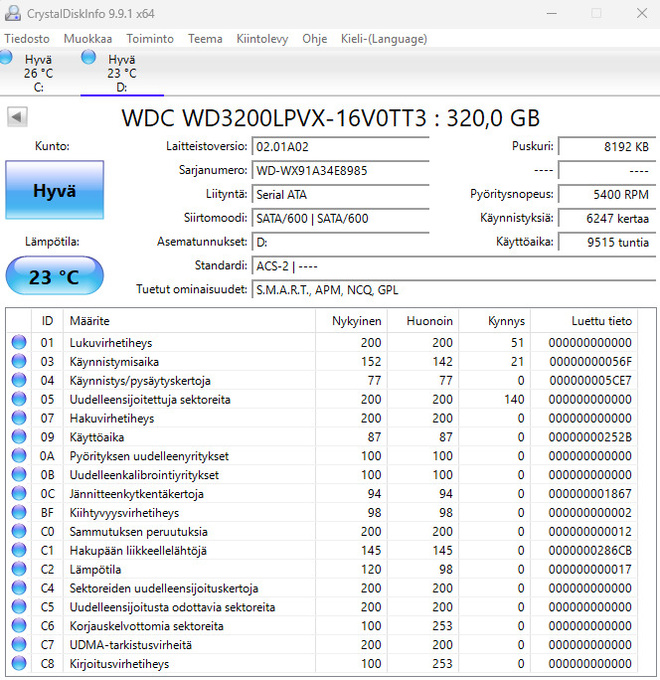Screen dimensions: 660x680
Task: Click status orb for attribute ID C2
Action: coord(19,569)
